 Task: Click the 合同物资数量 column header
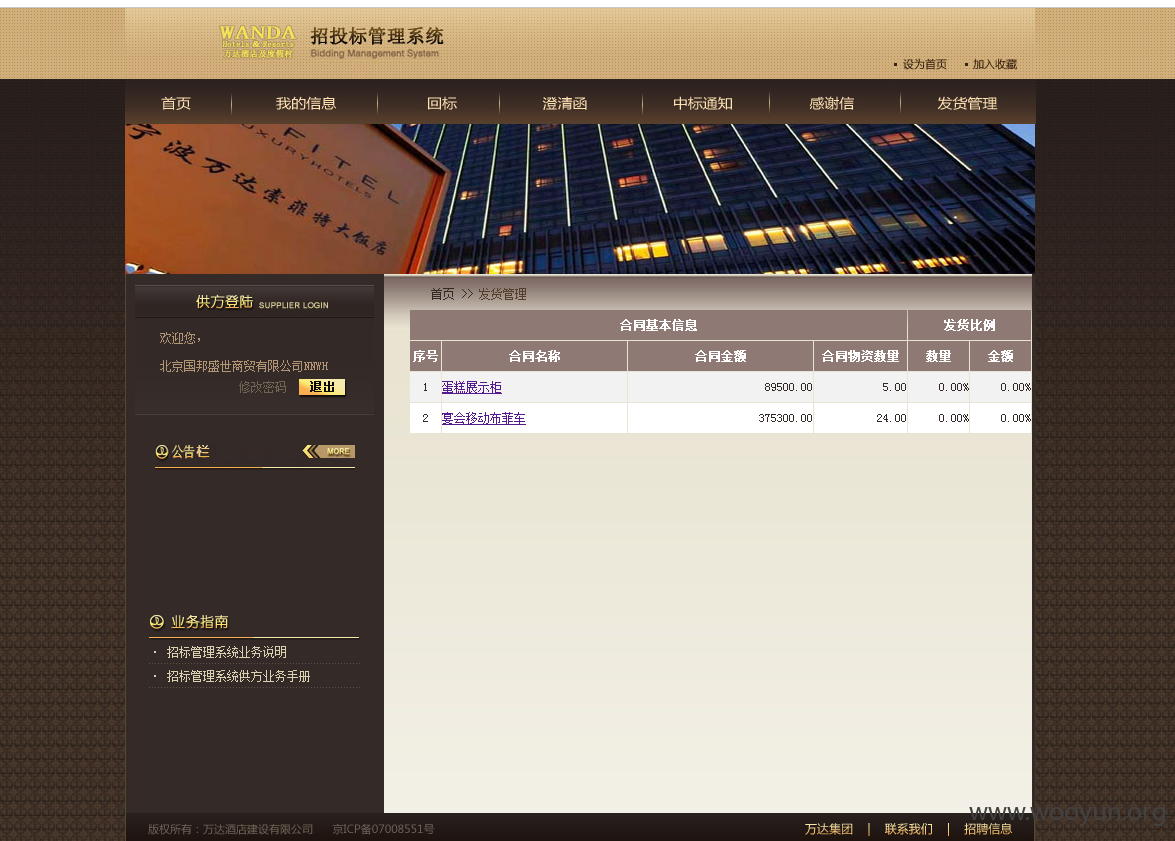[860, 356]
